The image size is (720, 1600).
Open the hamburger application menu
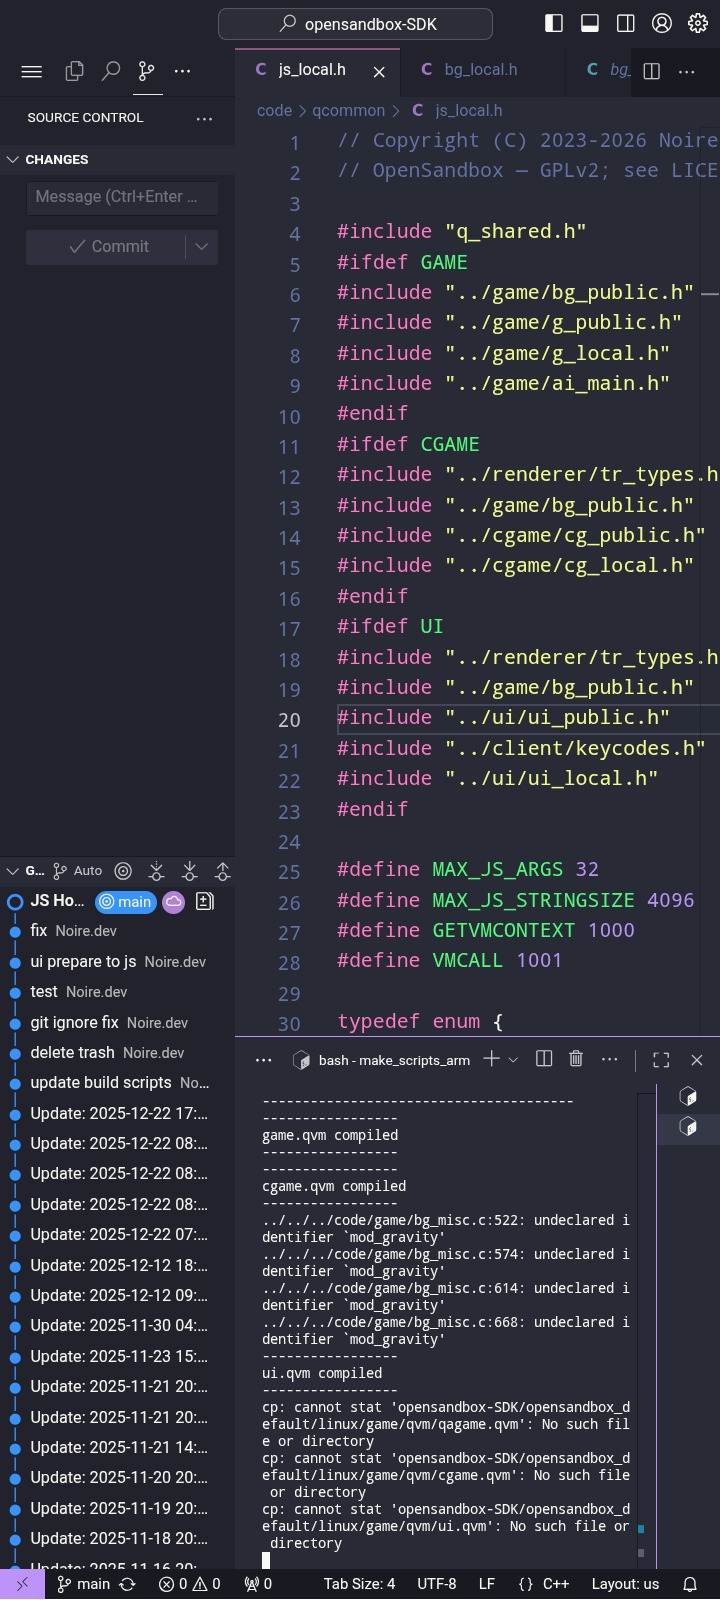[32, 71]
